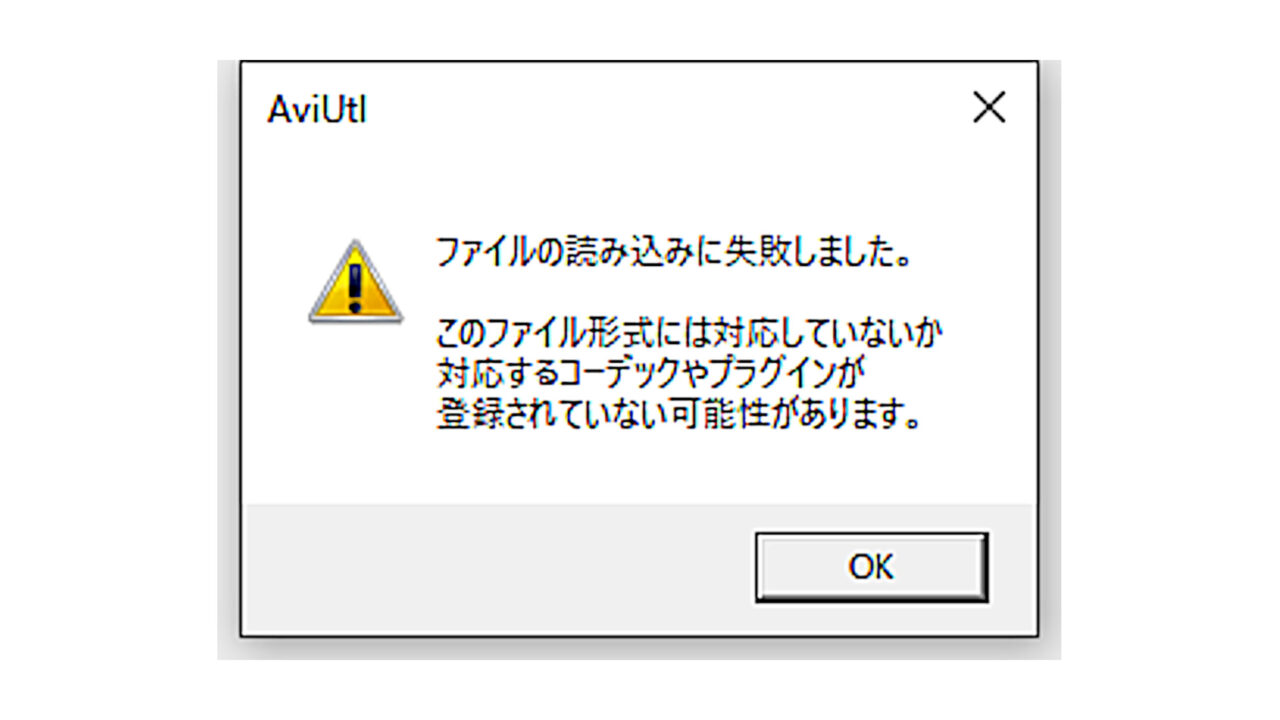The width and height of the screenshot is (1280, 720).
Task: Click the line 登録されていない可能性があります。
Action: tap(678, 415)
